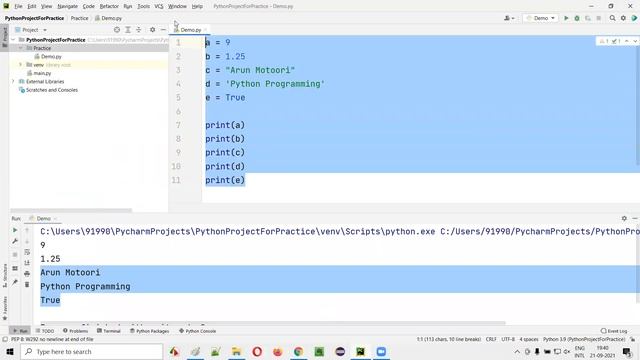Start debugging Demo with the bug icon

[577, 18]
